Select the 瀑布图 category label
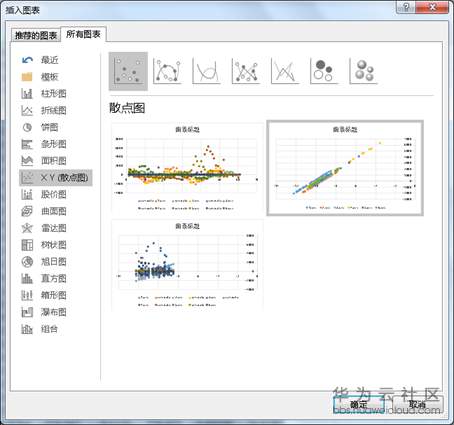 point(54,312)
